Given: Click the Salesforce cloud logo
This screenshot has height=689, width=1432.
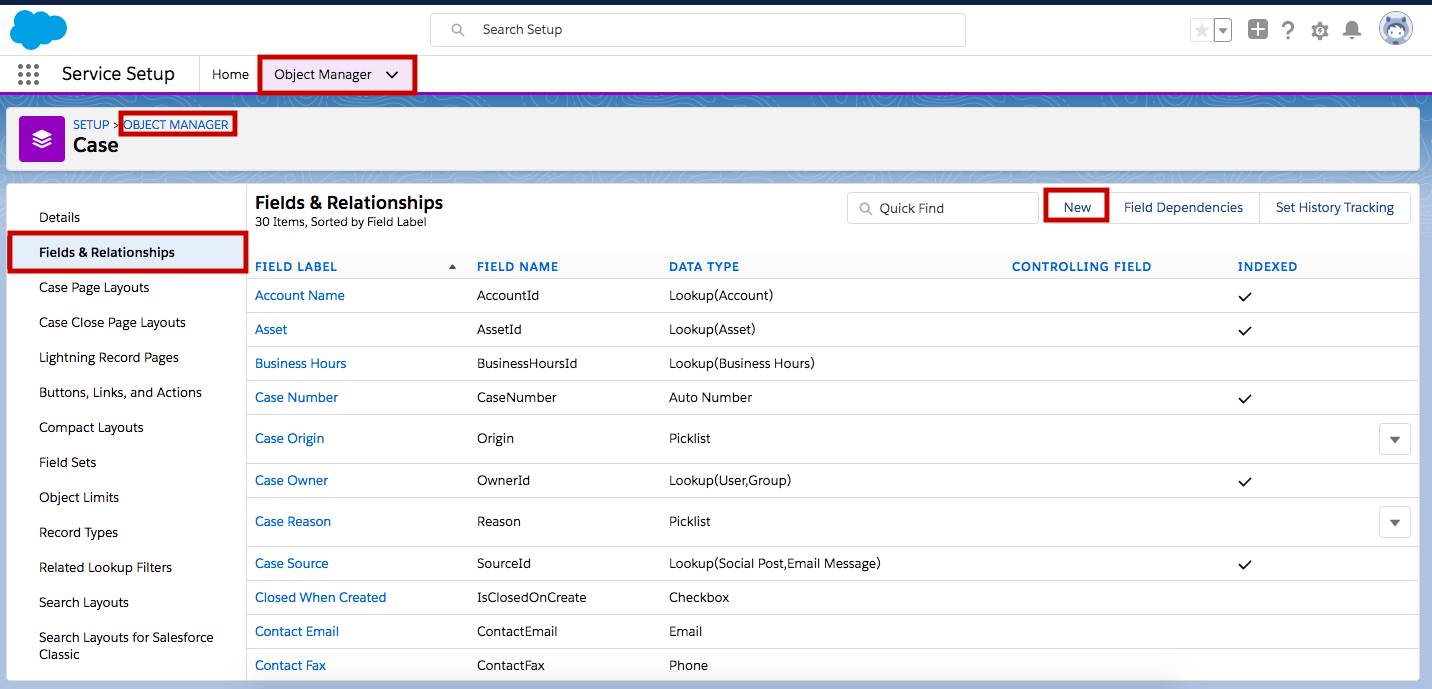Looking at the screenshot, I should pos(39,30).
